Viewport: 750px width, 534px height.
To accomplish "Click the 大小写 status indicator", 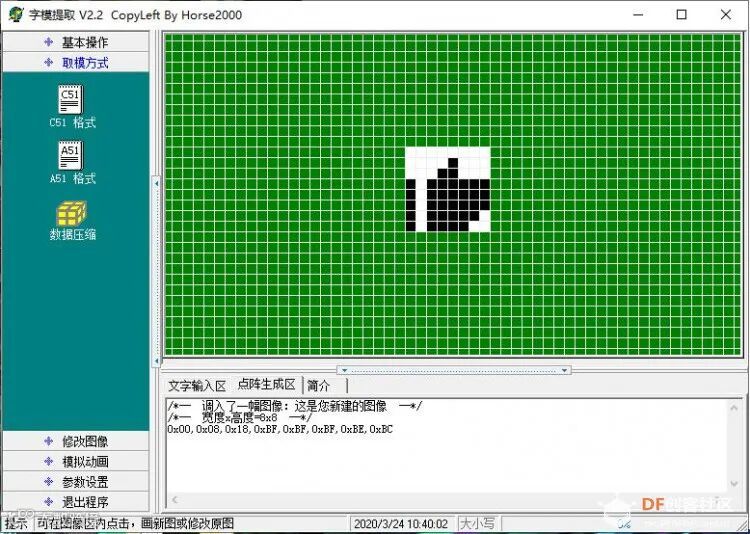I will 476,524.
